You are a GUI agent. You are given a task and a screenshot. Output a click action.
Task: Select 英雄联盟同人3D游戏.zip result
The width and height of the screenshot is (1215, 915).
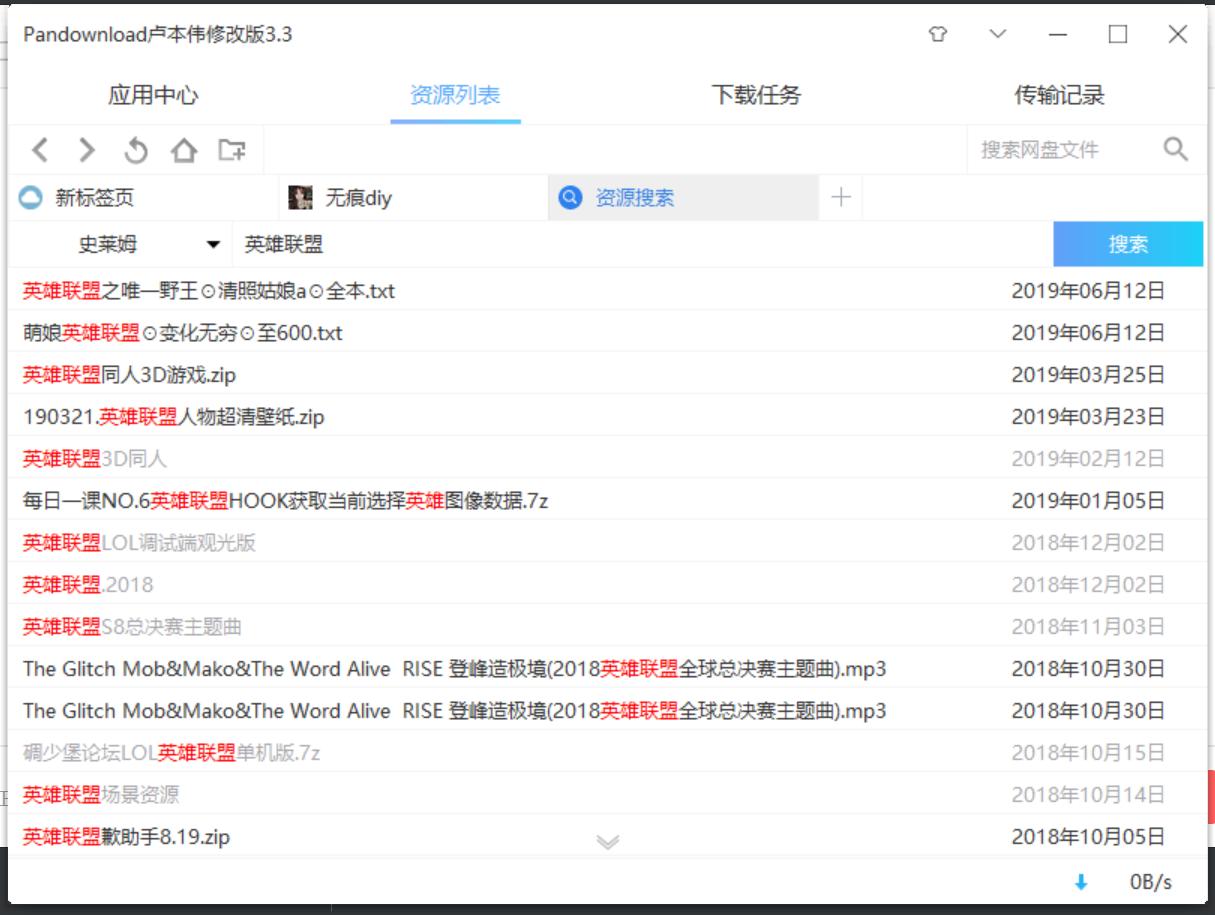click(606, 375)
